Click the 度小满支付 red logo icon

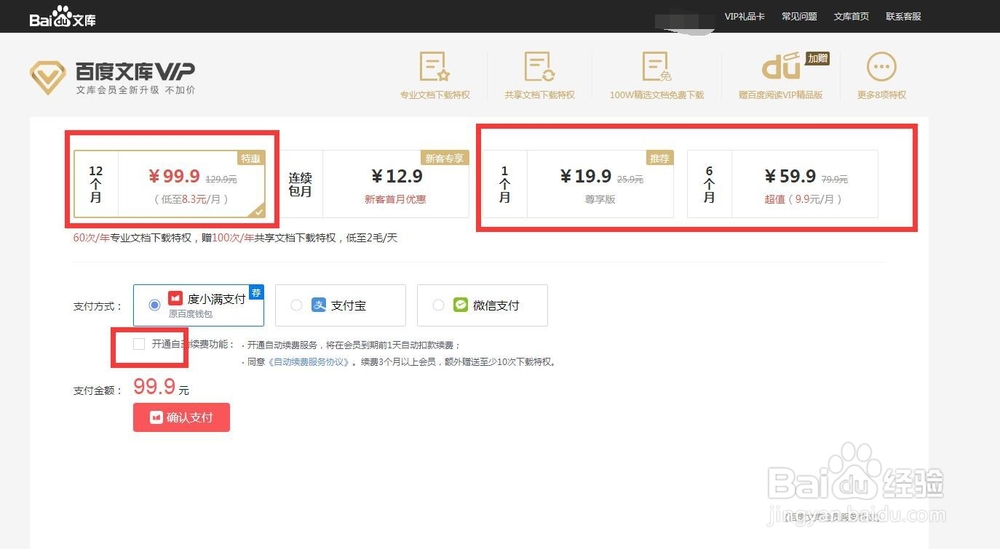coord(175,298)
